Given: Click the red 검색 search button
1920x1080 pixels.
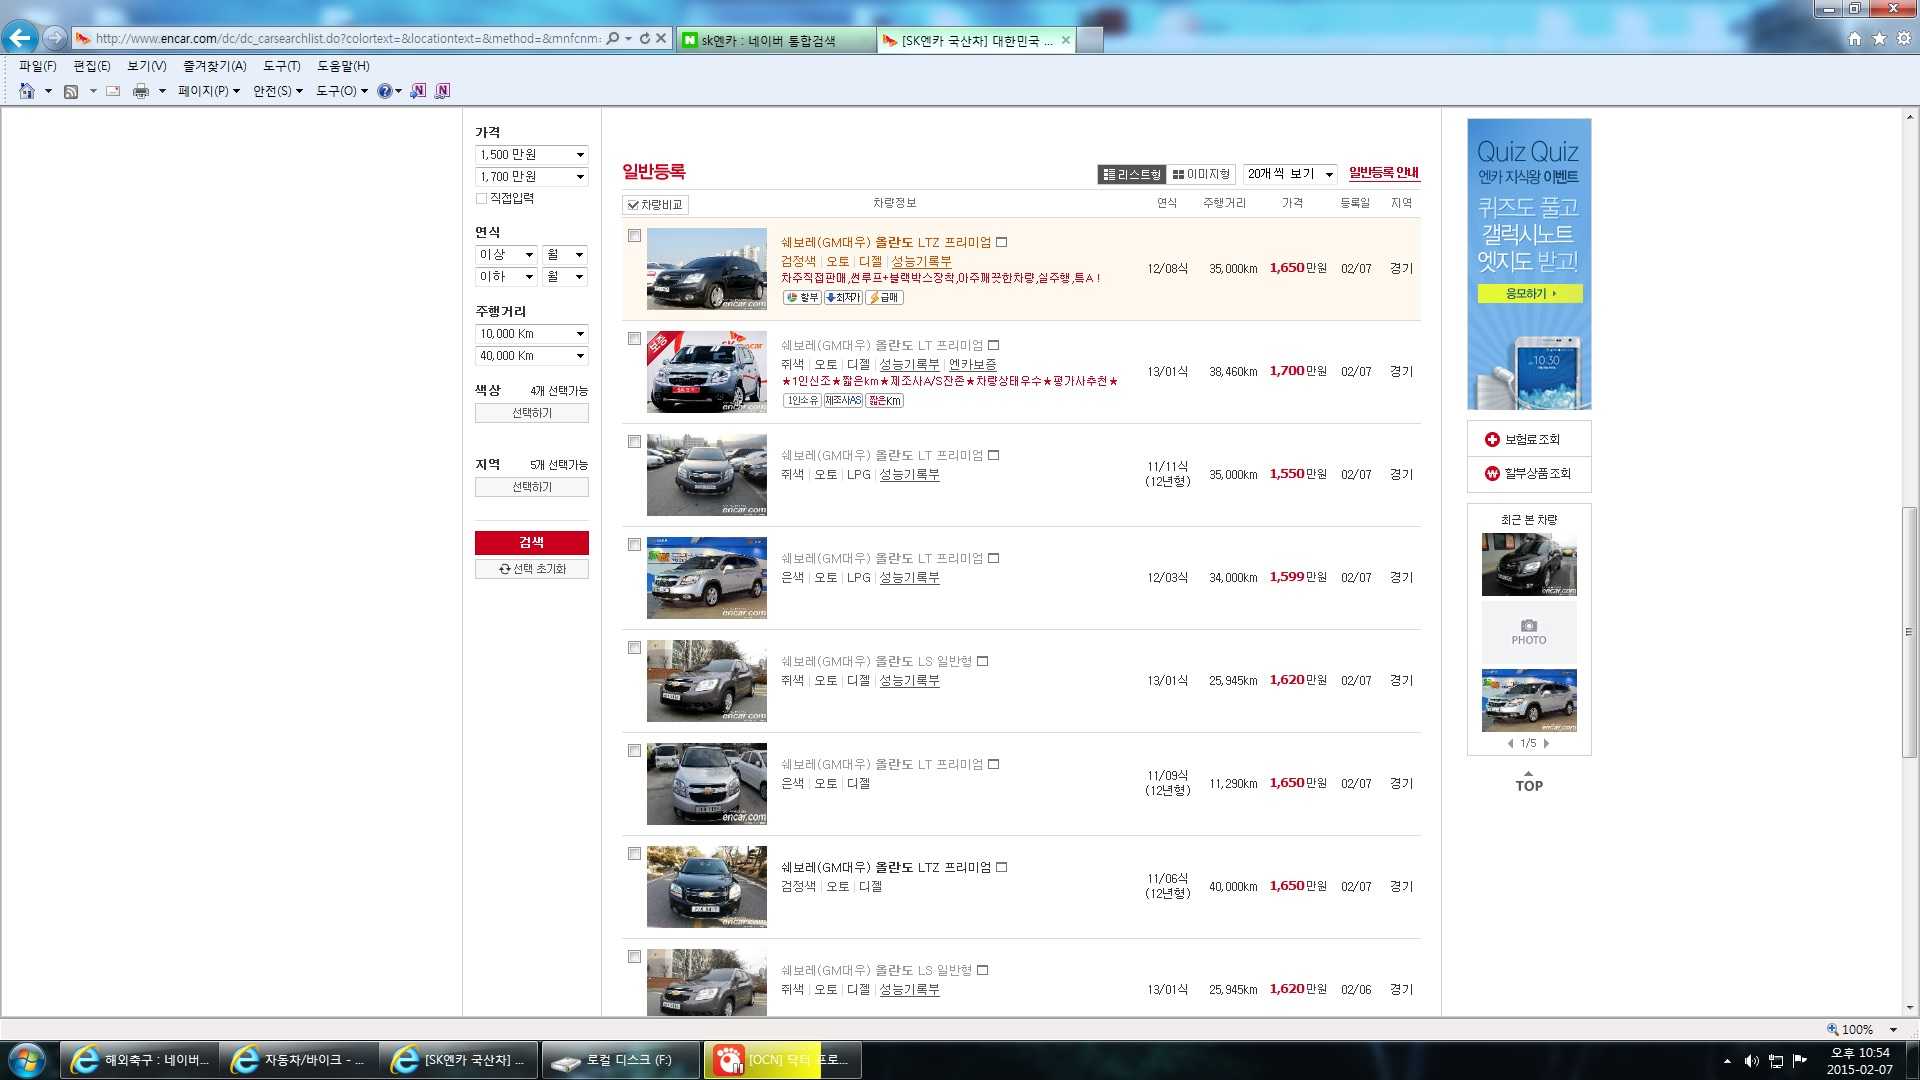Looking at the screenshot, I should click(532, 543).
